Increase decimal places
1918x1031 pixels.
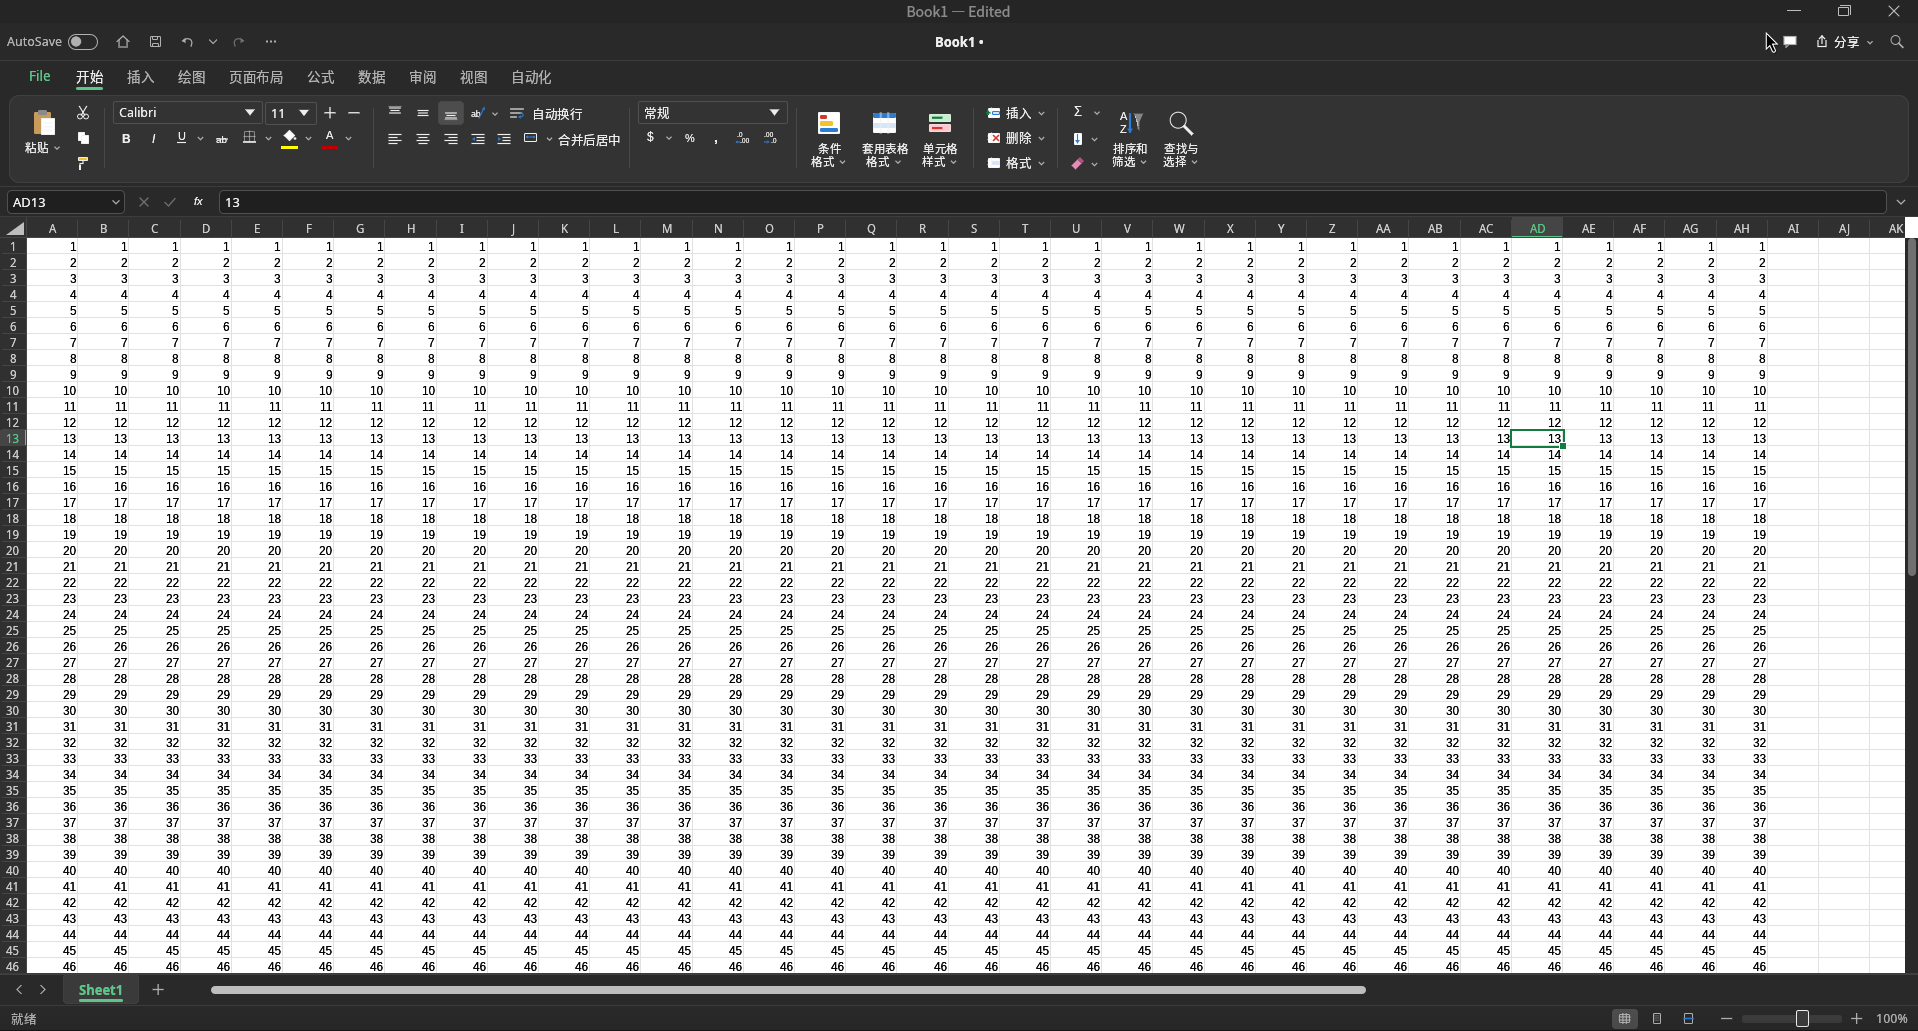tap(742, 138)
